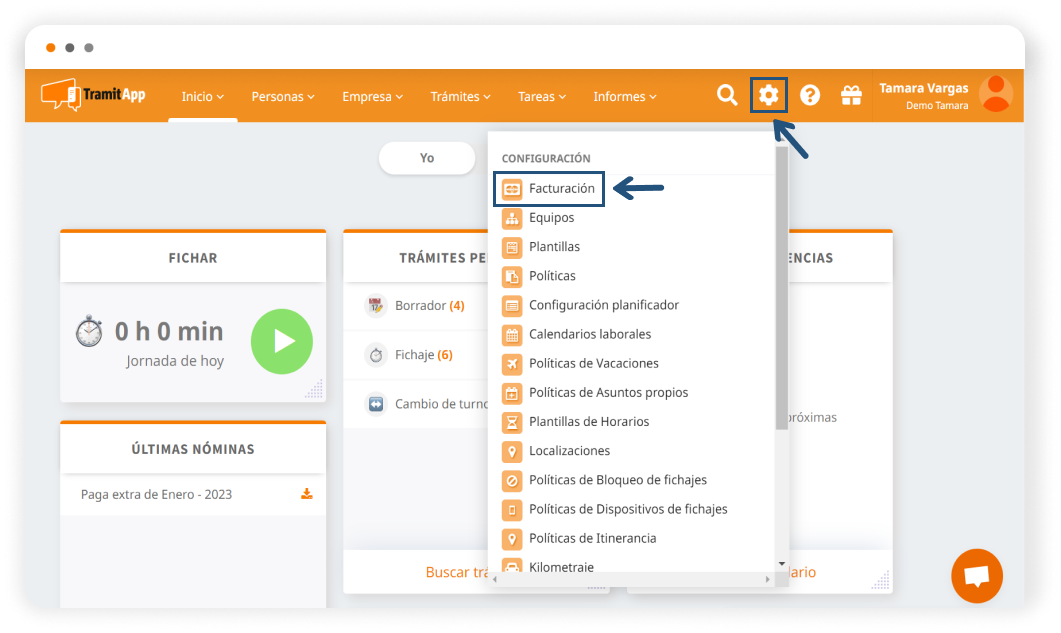Open the help question mark icon

coord(810,95)
